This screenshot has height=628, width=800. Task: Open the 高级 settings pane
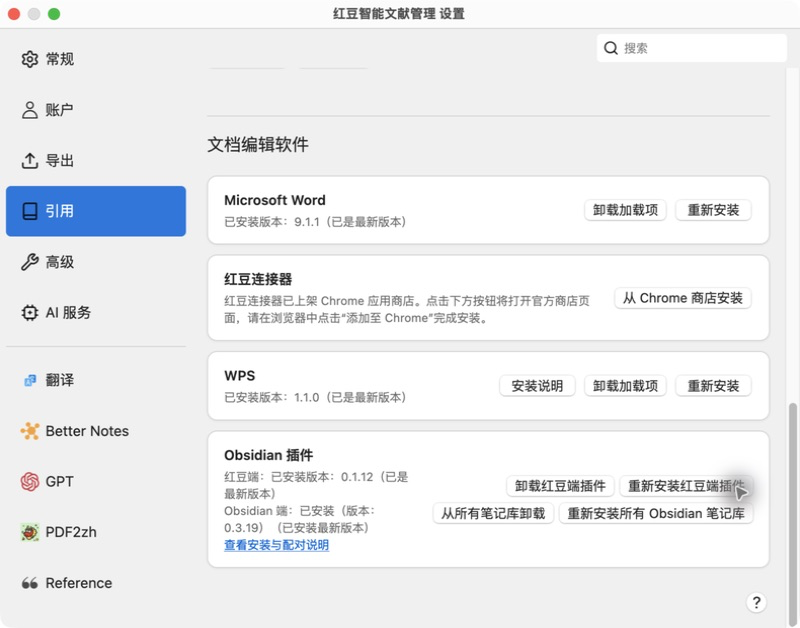point(96,262)
